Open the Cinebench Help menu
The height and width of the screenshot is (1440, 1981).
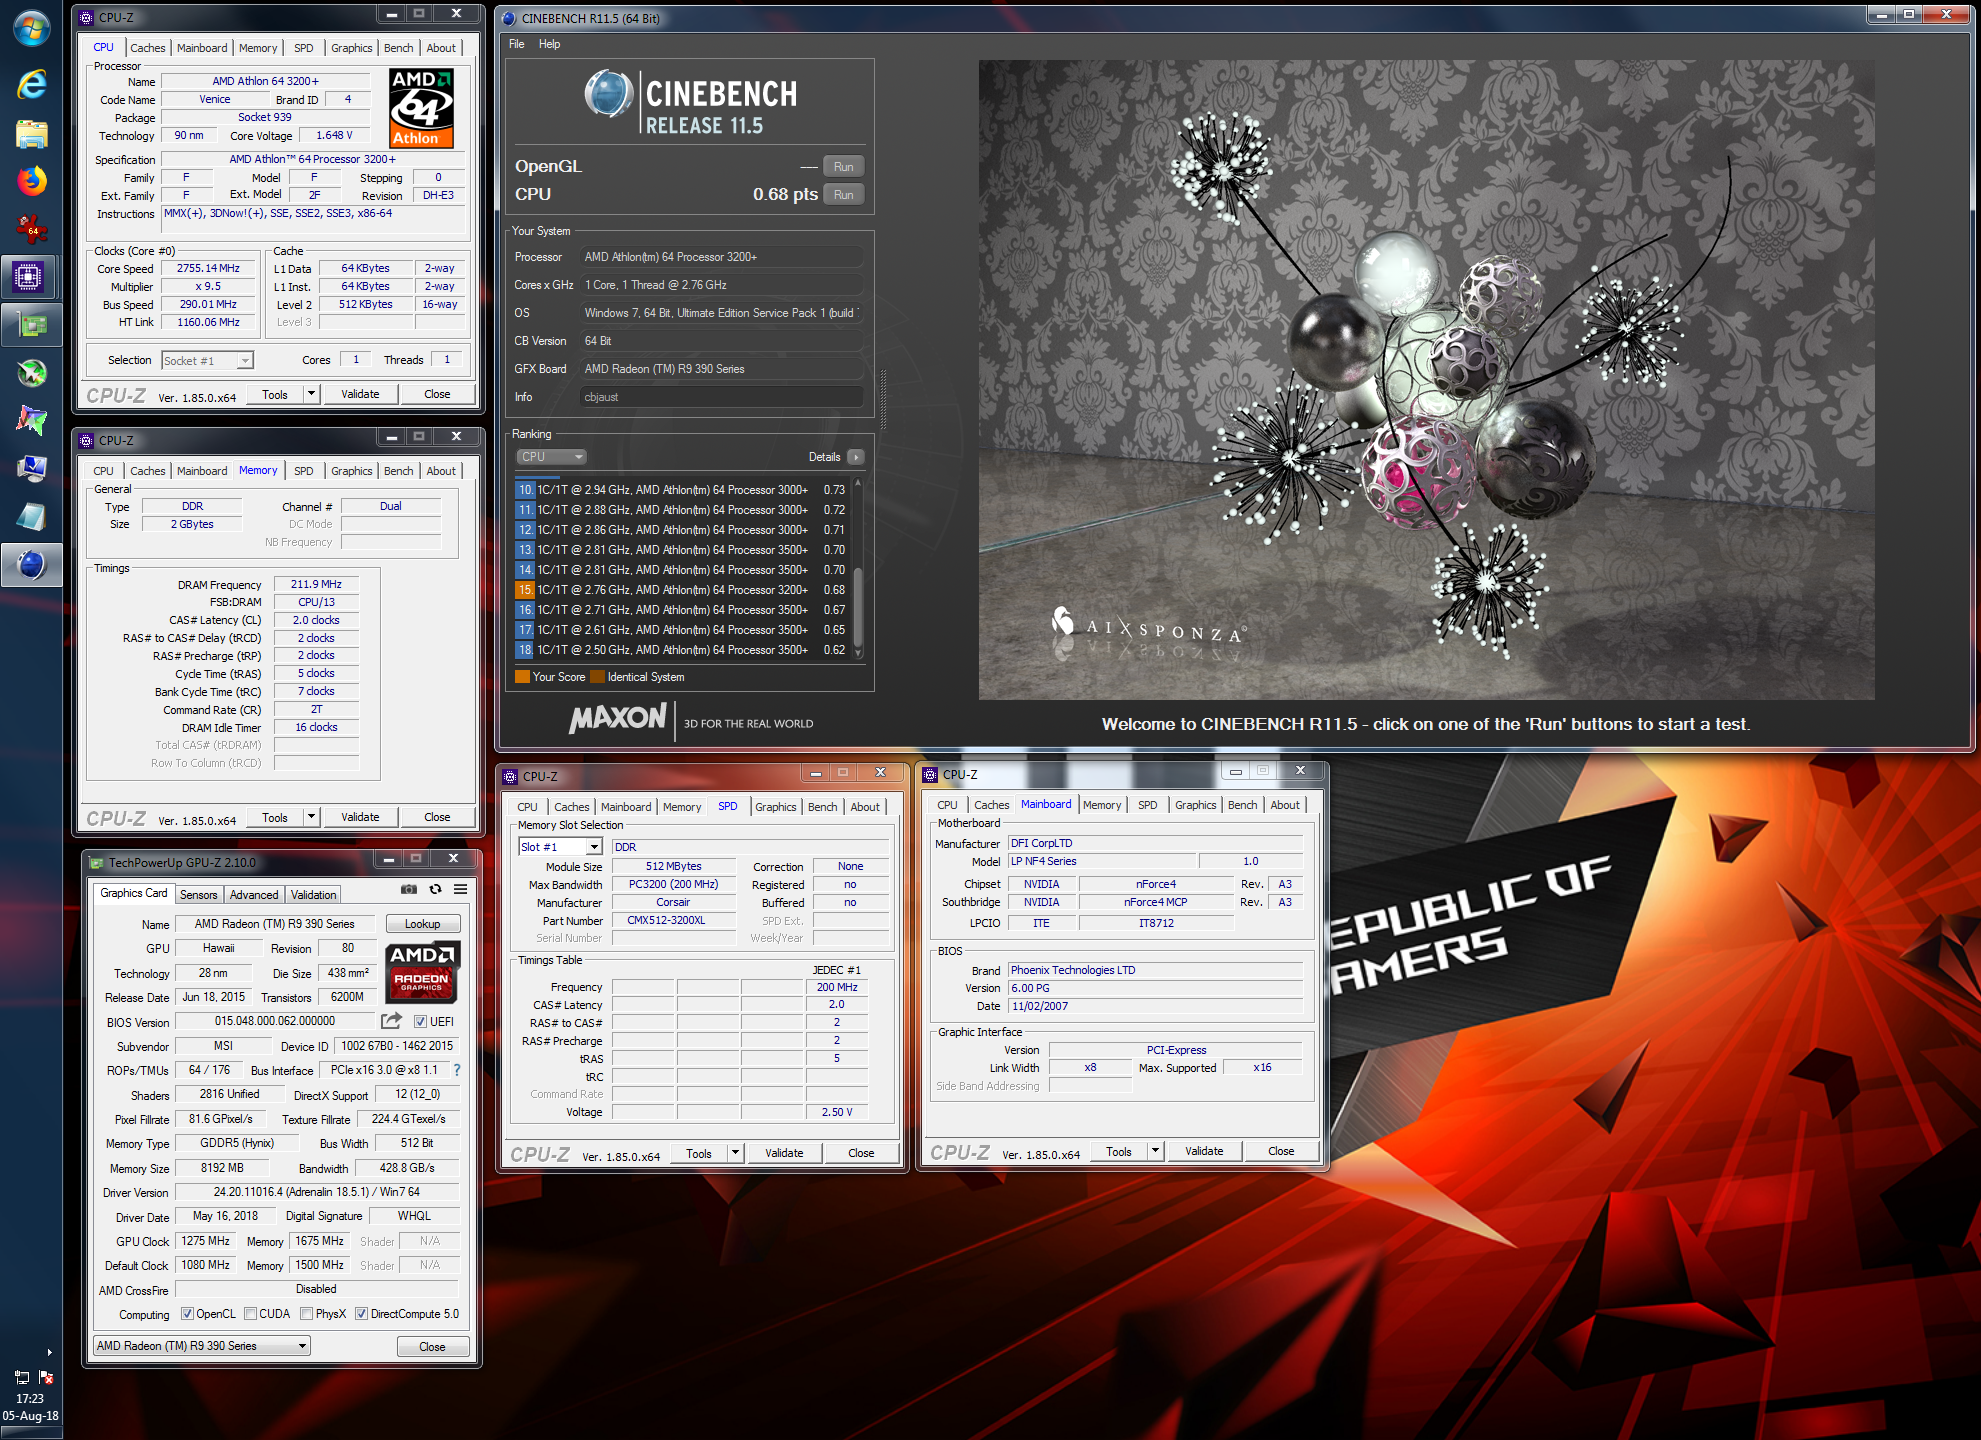pos(549,44)
